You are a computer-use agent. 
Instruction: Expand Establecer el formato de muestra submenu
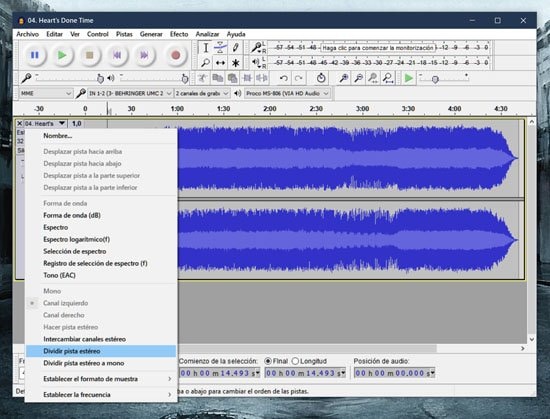[x=101, y=379]
